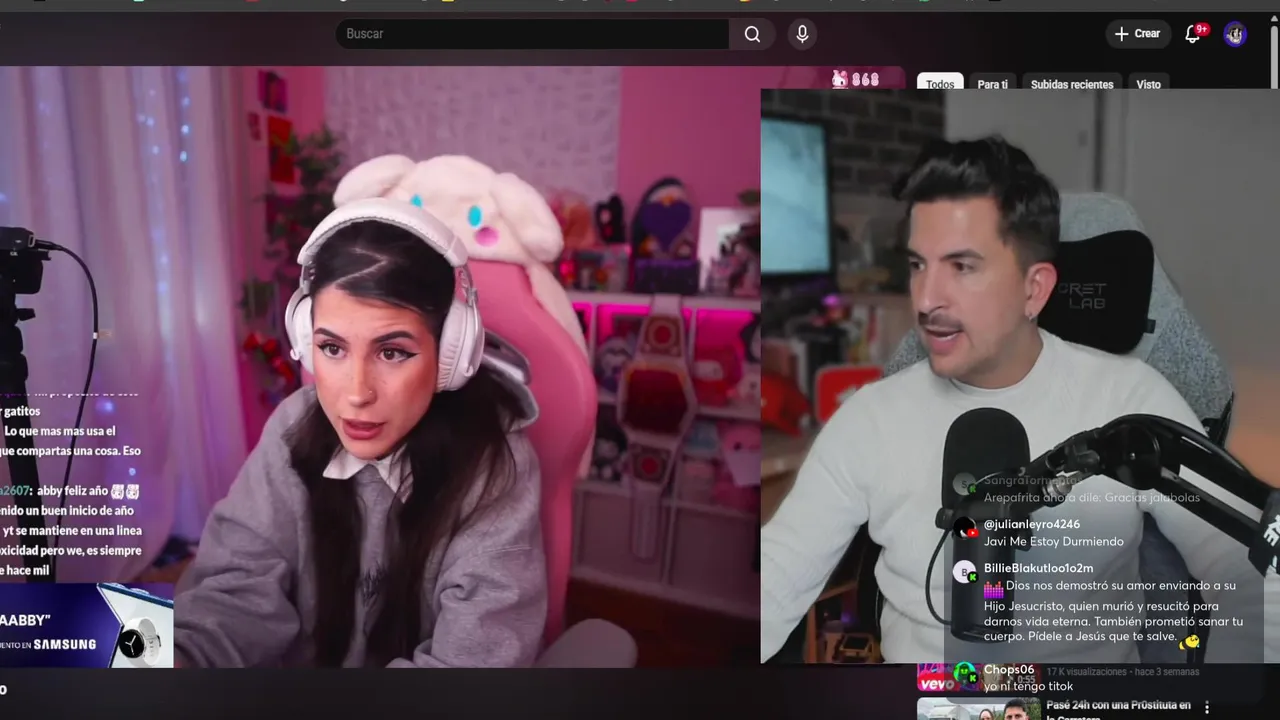Open the Pasé 24h video thumbnail
Image resolution: width=1280 pixels, height=720 pixels.
click(977, 709)
